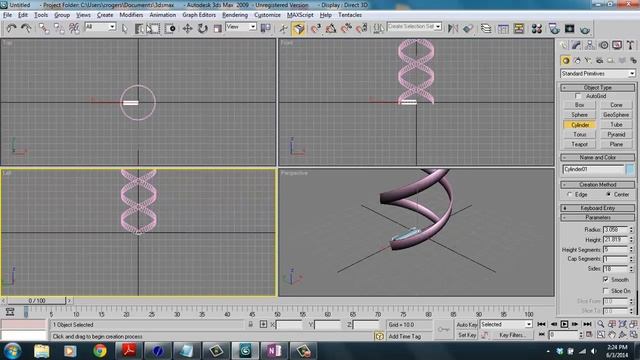640x360 pixels.
Task: Collapse the Parameters rollout
Action: [x=598, y=218]
